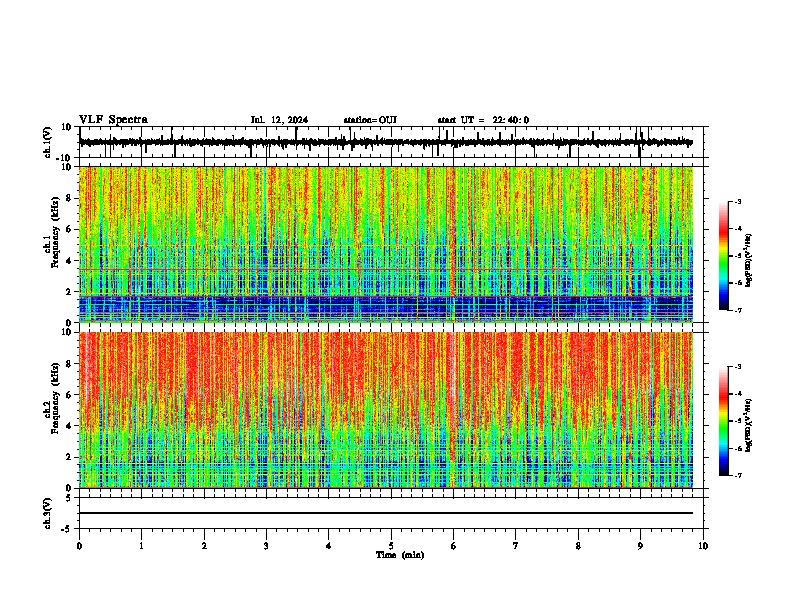Click the ch.1 voltage waveform trace
The width and height of the screenshot is (792, 612).
click(386, 142)
